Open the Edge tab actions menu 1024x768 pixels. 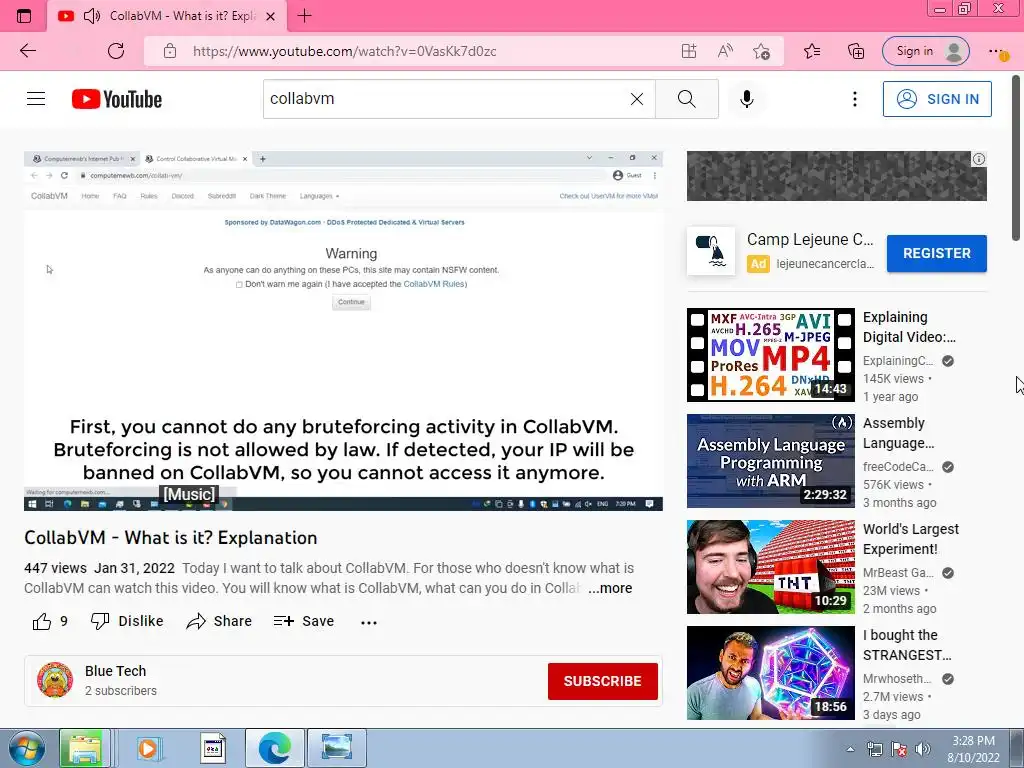coord(24,16)
